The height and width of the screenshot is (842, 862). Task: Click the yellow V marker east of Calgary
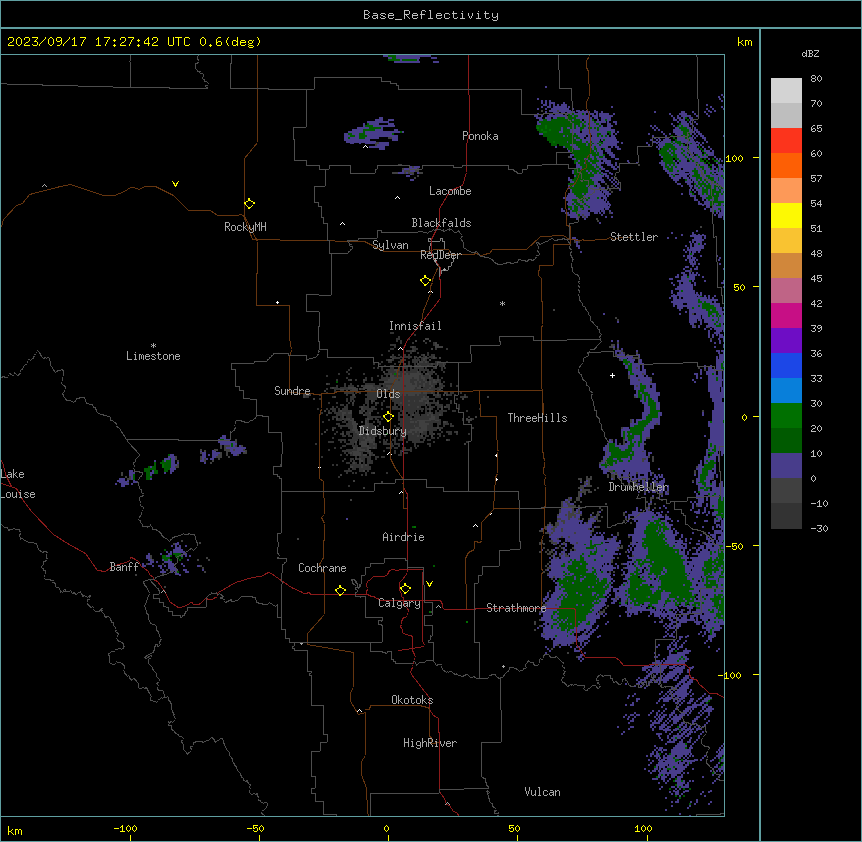tap(429, 584)
